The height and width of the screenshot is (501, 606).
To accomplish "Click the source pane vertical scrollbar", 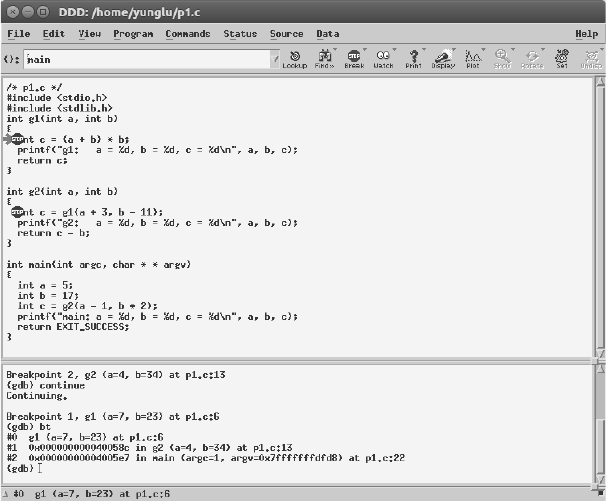I will 600,218.
